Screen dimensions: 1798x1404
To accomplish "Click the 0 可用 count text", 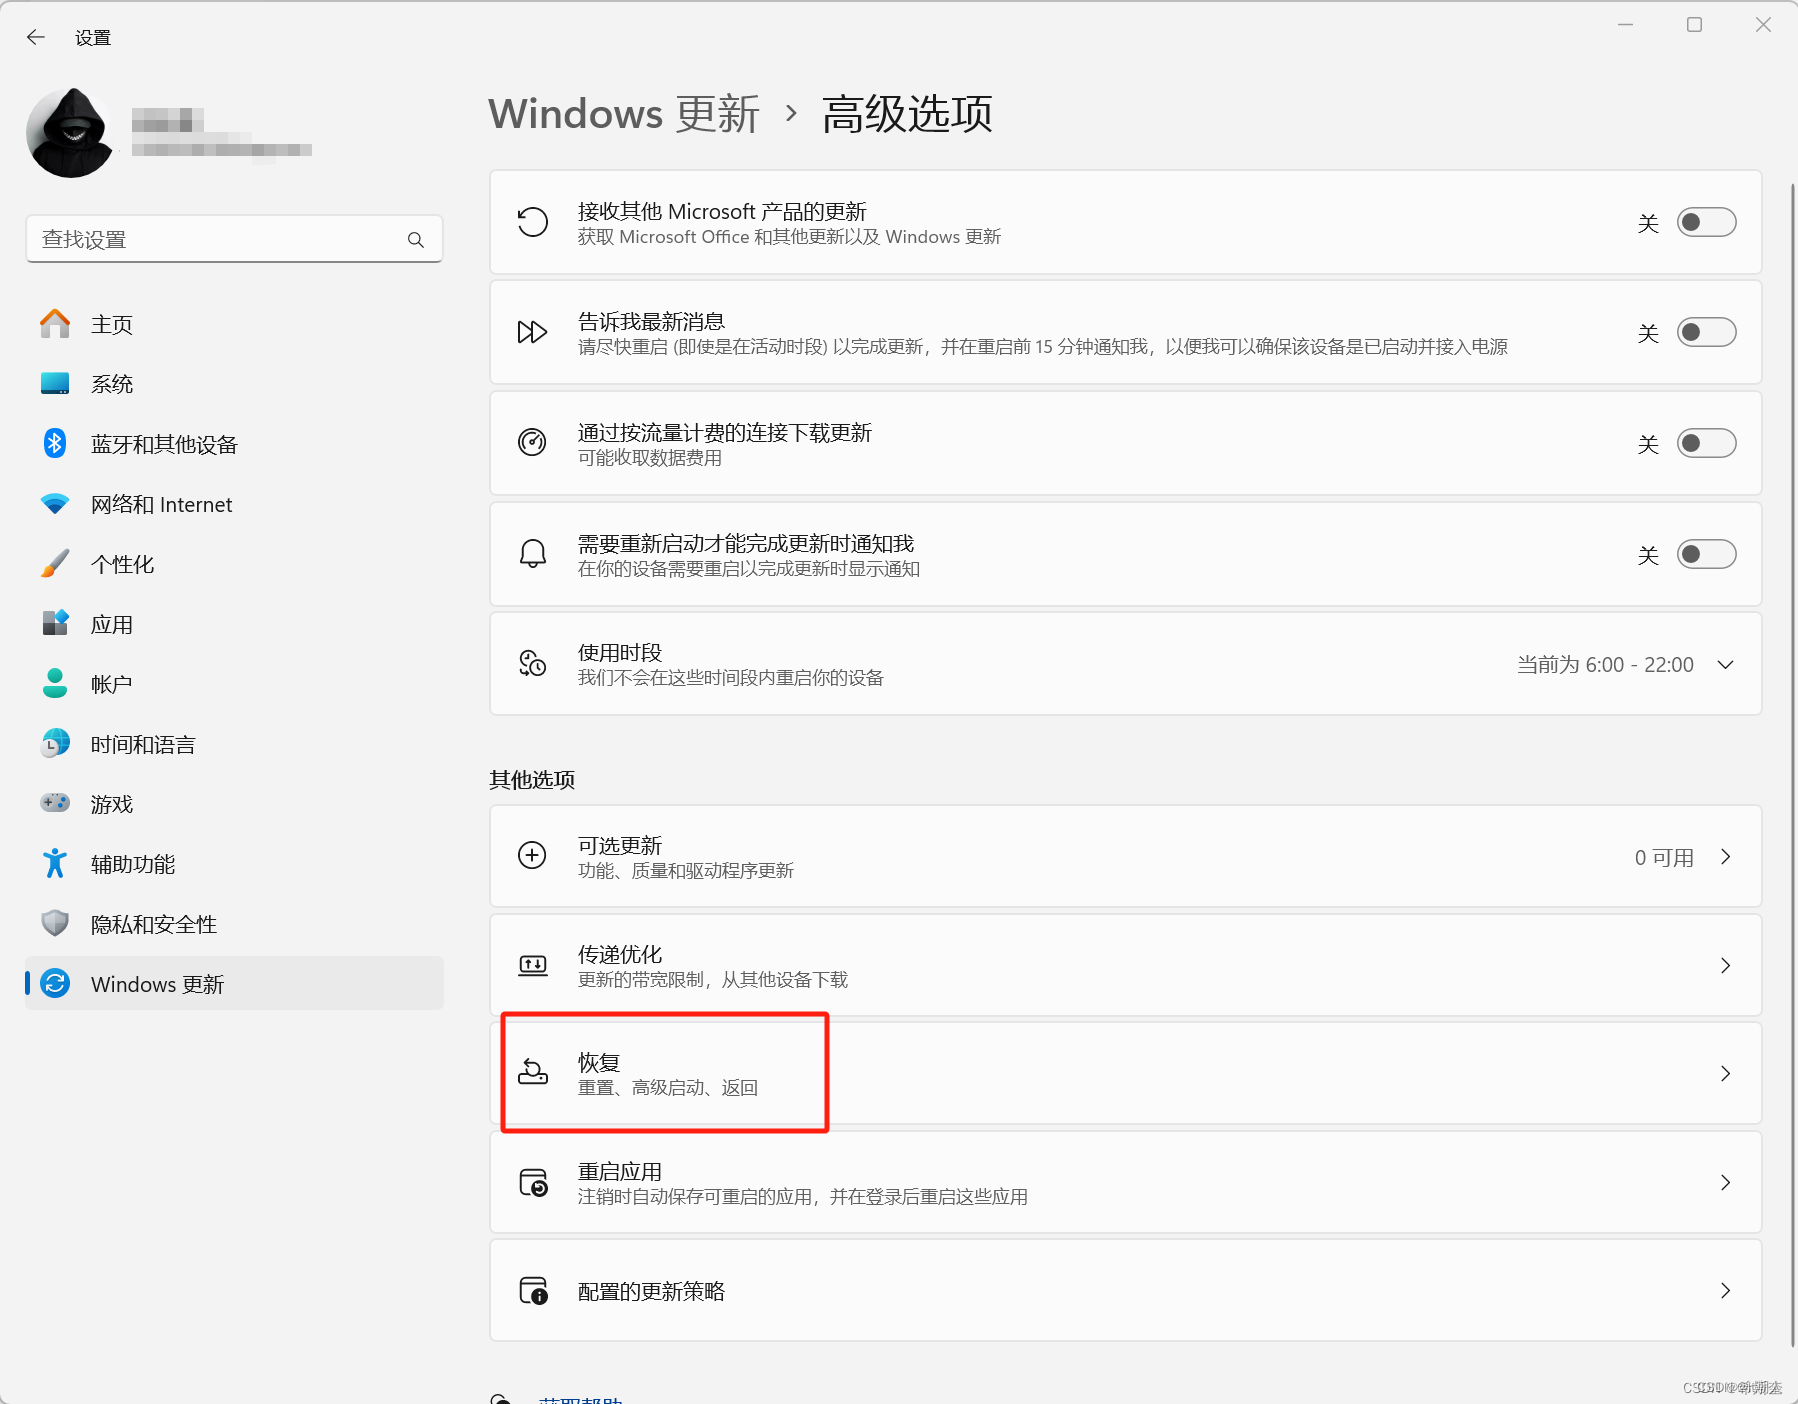I will point(1664,857).
